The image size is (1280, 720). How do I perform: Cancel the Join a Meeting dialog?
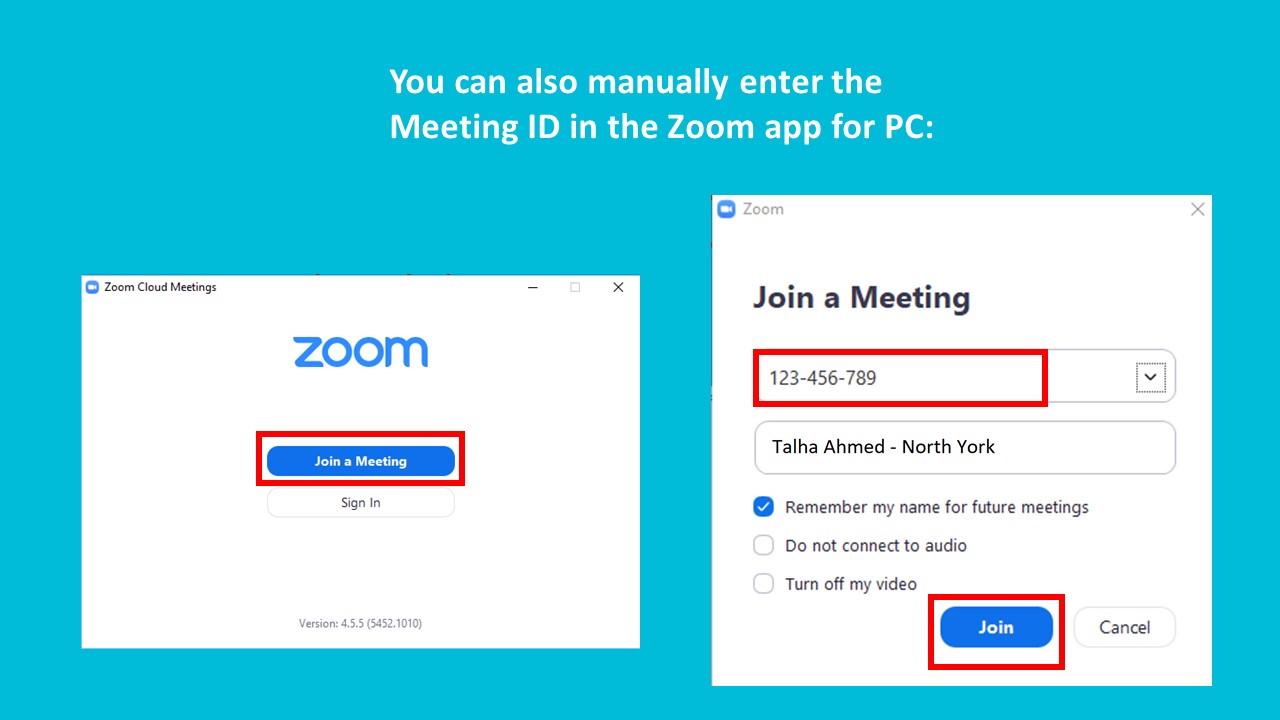point(1124,627)
